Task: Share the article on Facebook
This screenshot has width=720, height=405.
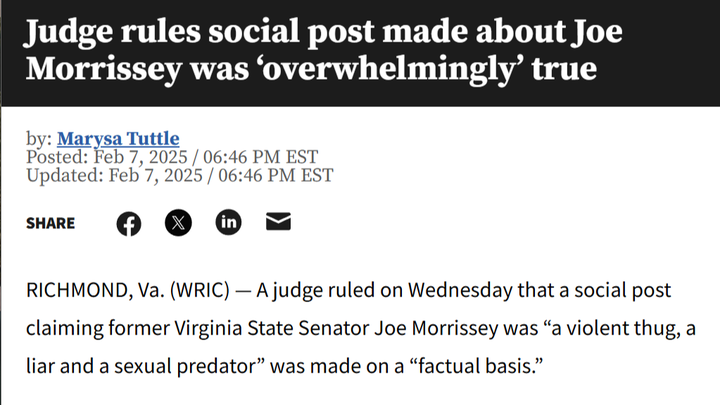Action: (x=129, y=223)
